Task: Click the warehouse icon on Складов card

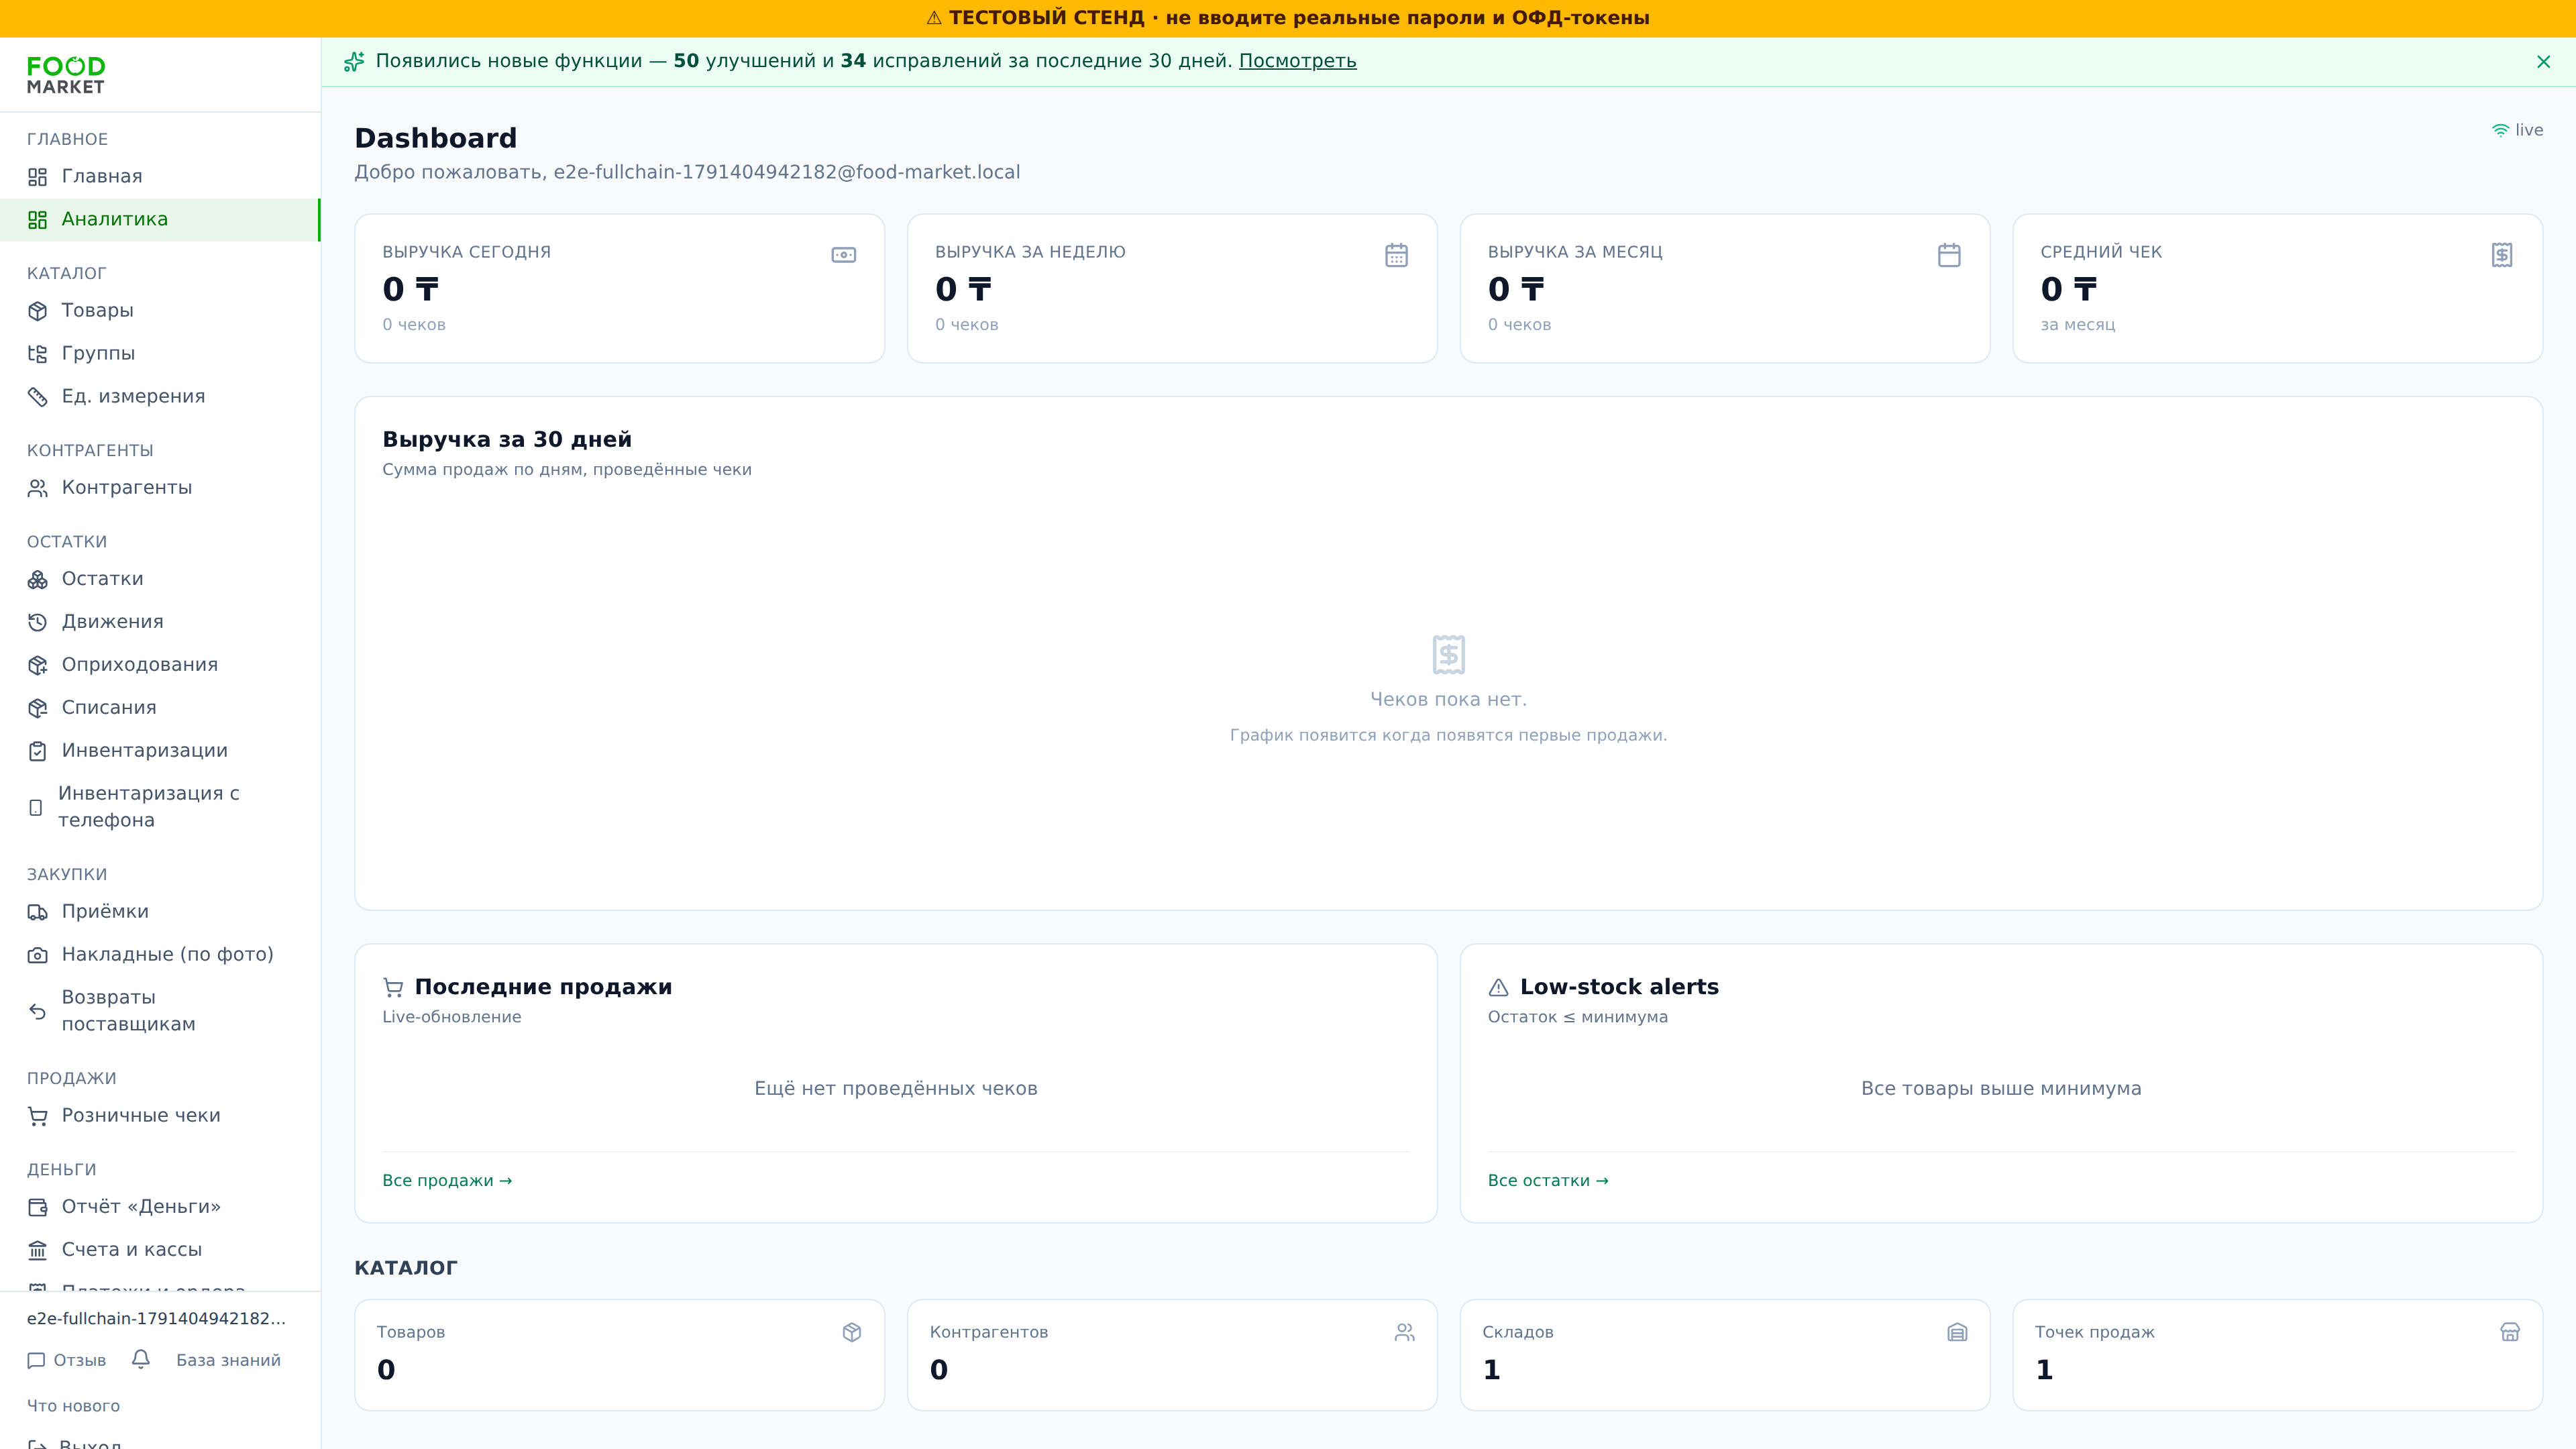Action: [x=1957, y=1332]
